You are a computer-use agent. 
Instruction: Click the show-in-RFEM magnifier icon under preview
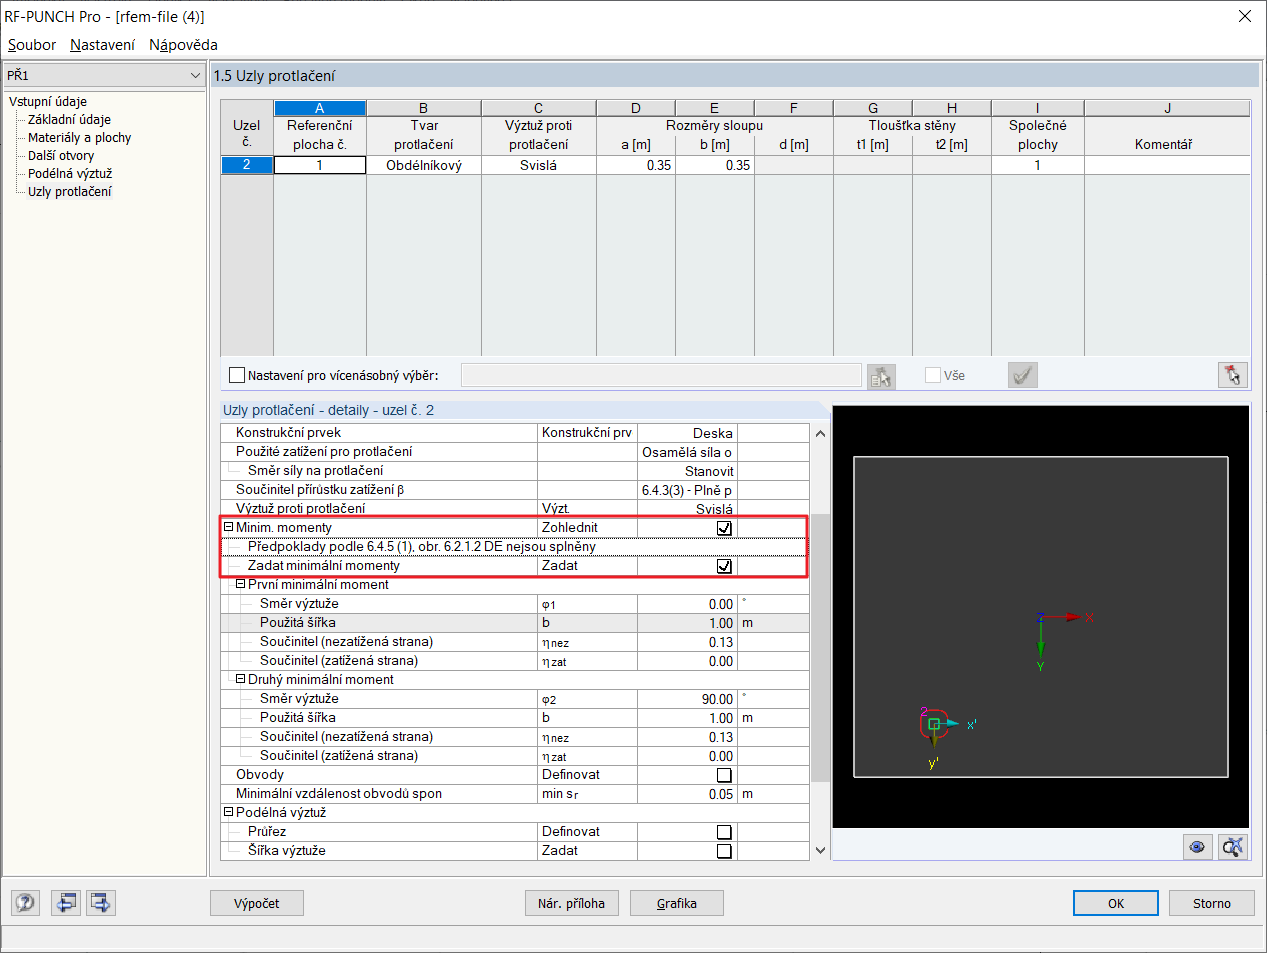coord(1233,847)
